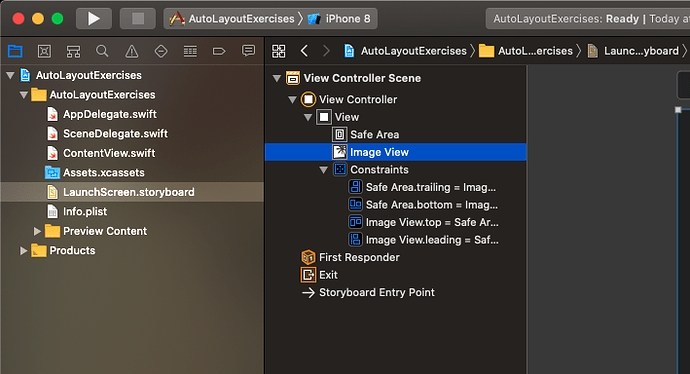690x374 pixels.
Task: Open ContentView.swift file
Action: (x=101, y=153)
